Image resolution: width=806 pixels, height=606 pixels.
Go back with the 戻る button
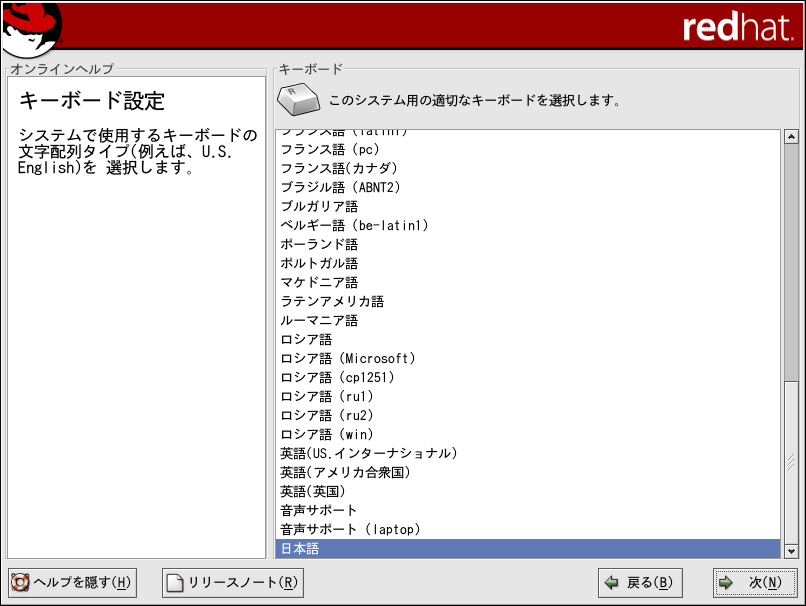[x=638, y=583]
